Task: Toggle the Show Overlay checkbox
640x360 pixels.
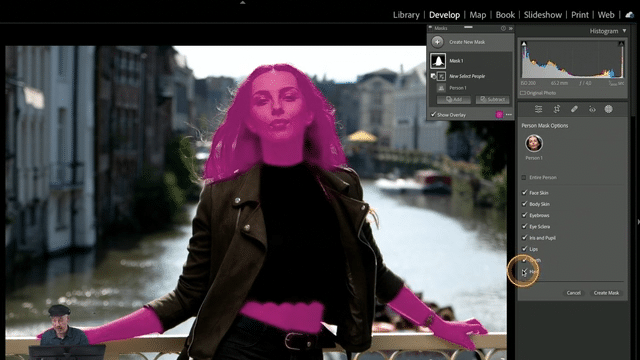Action: [x=433, y=115]
